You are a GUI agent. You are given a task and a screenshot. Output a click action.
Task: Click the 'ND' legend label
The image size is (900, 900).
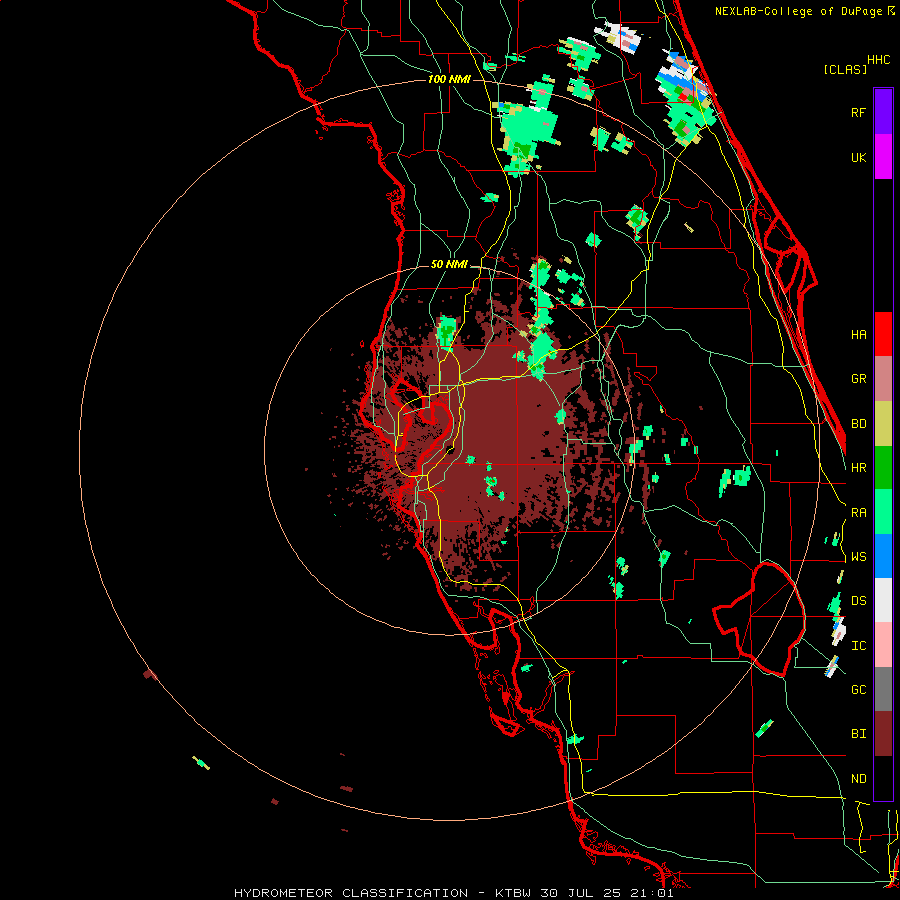coord(858,778)
